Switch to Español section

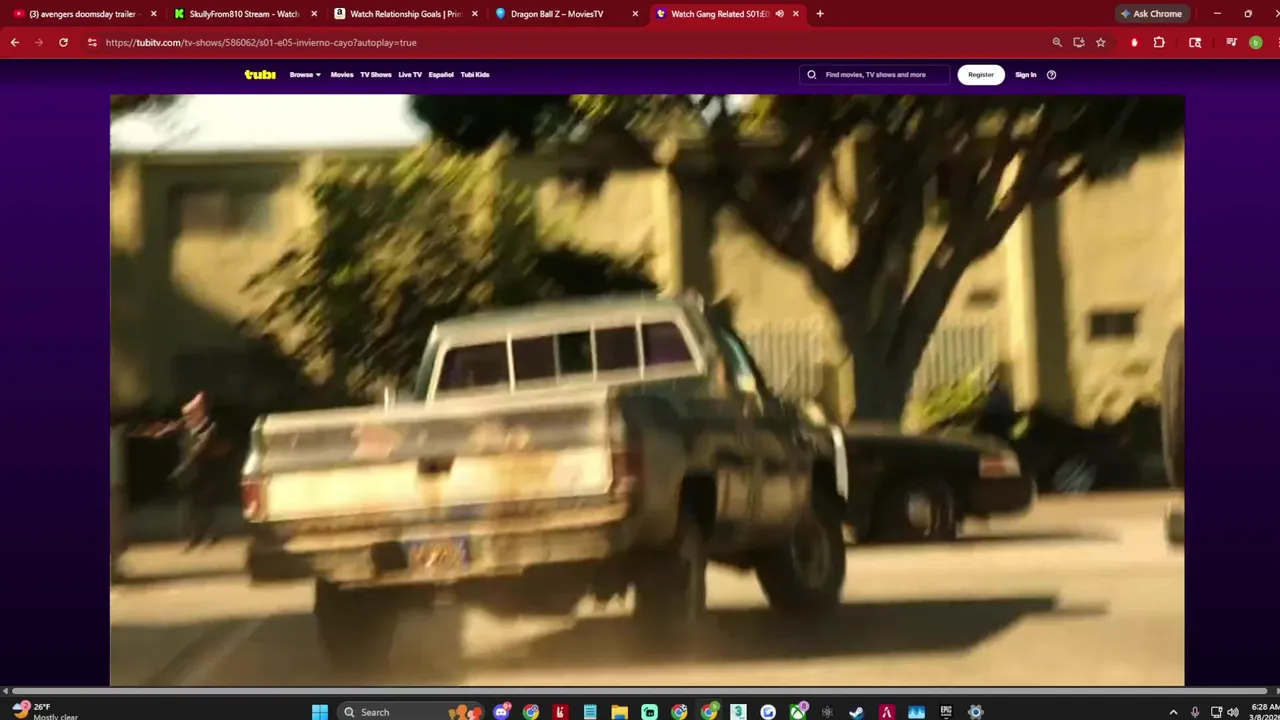[x=441, y=75]
